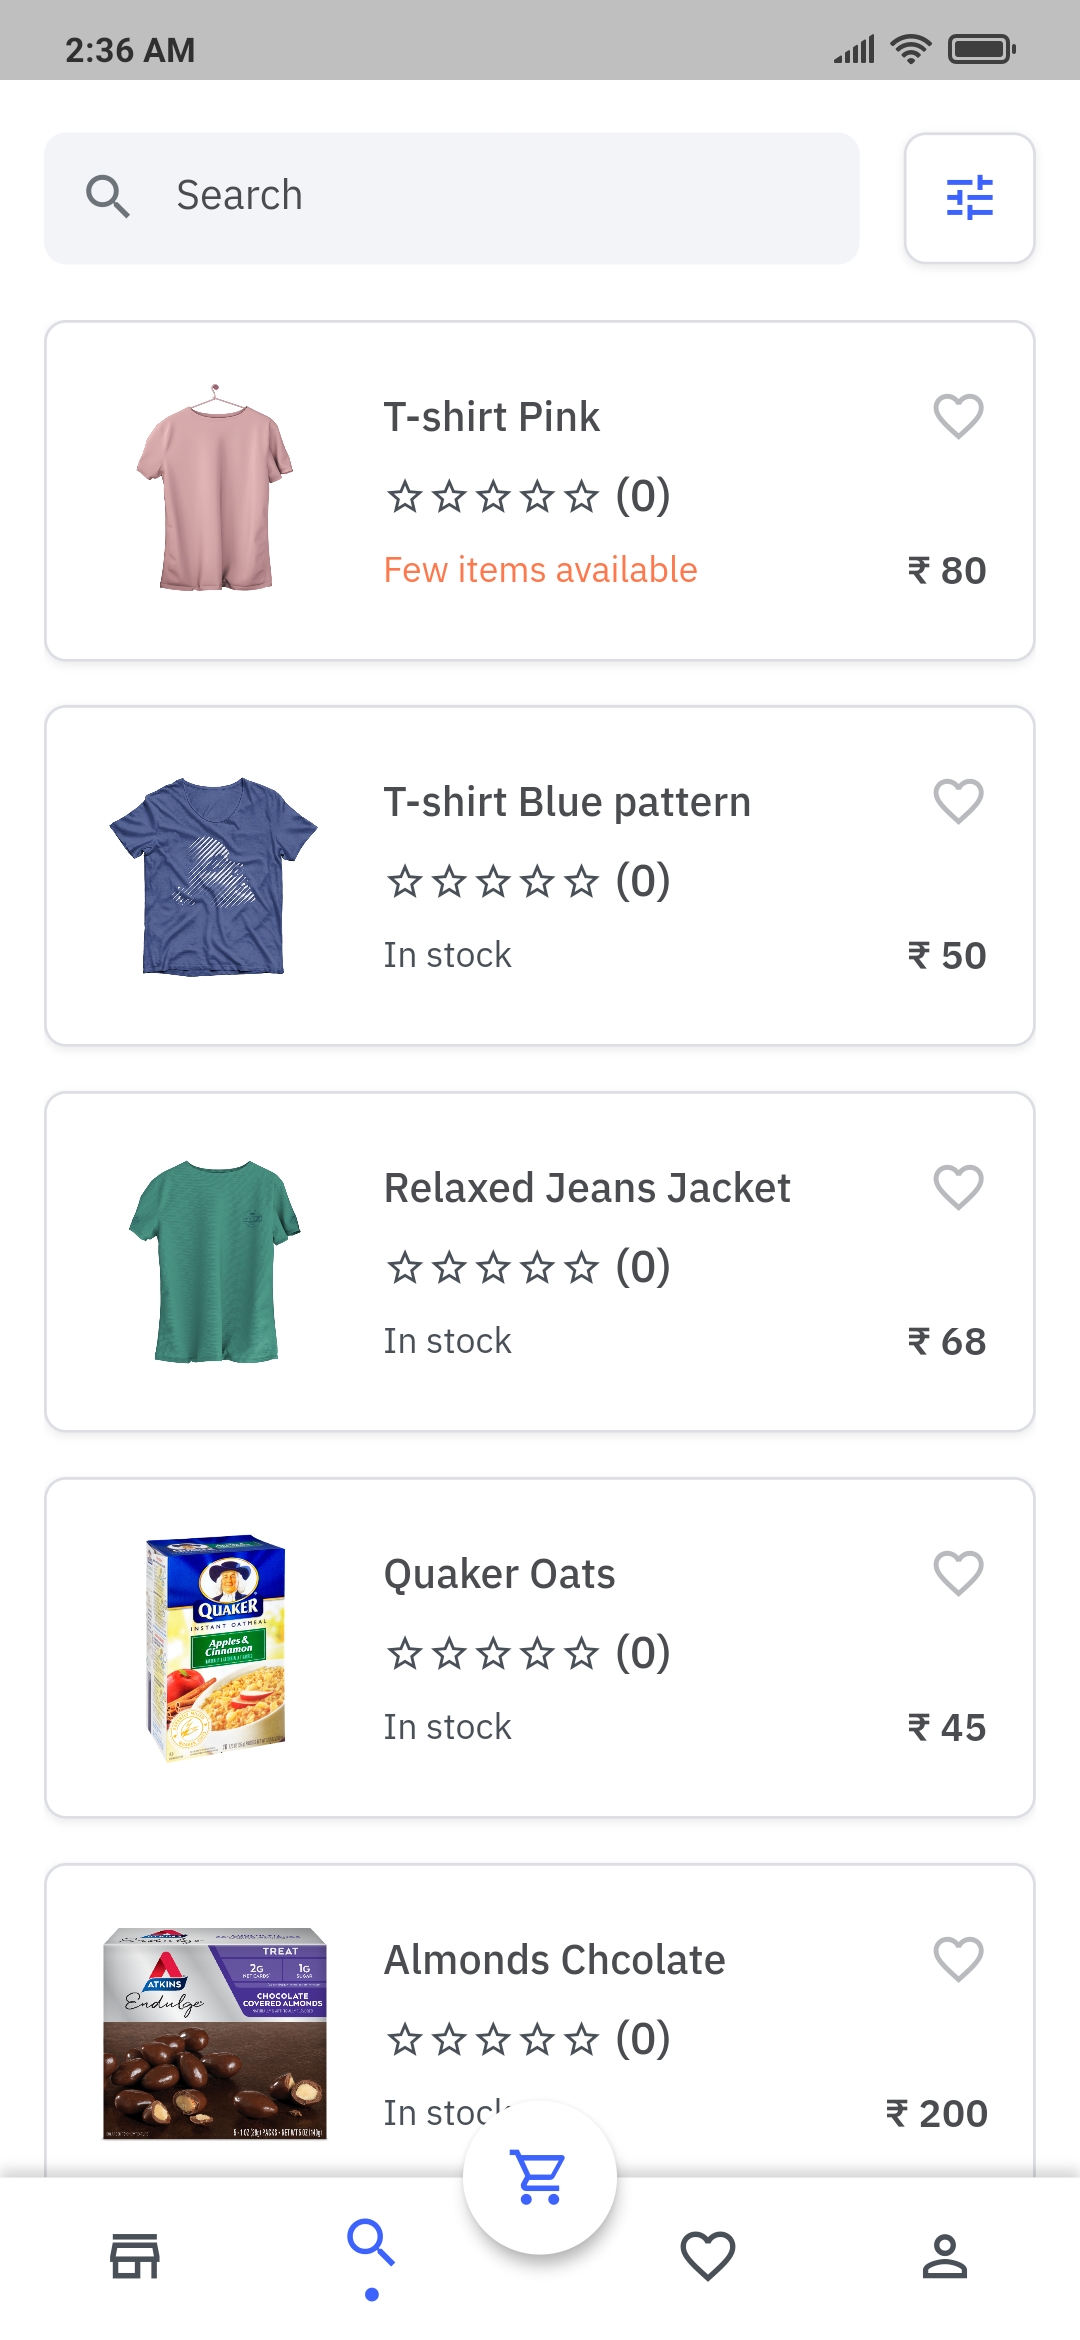Open the wishlist tab in bottom navigation
The height and width of the screenshot is (2340, 1080).
pos(708,2257)
